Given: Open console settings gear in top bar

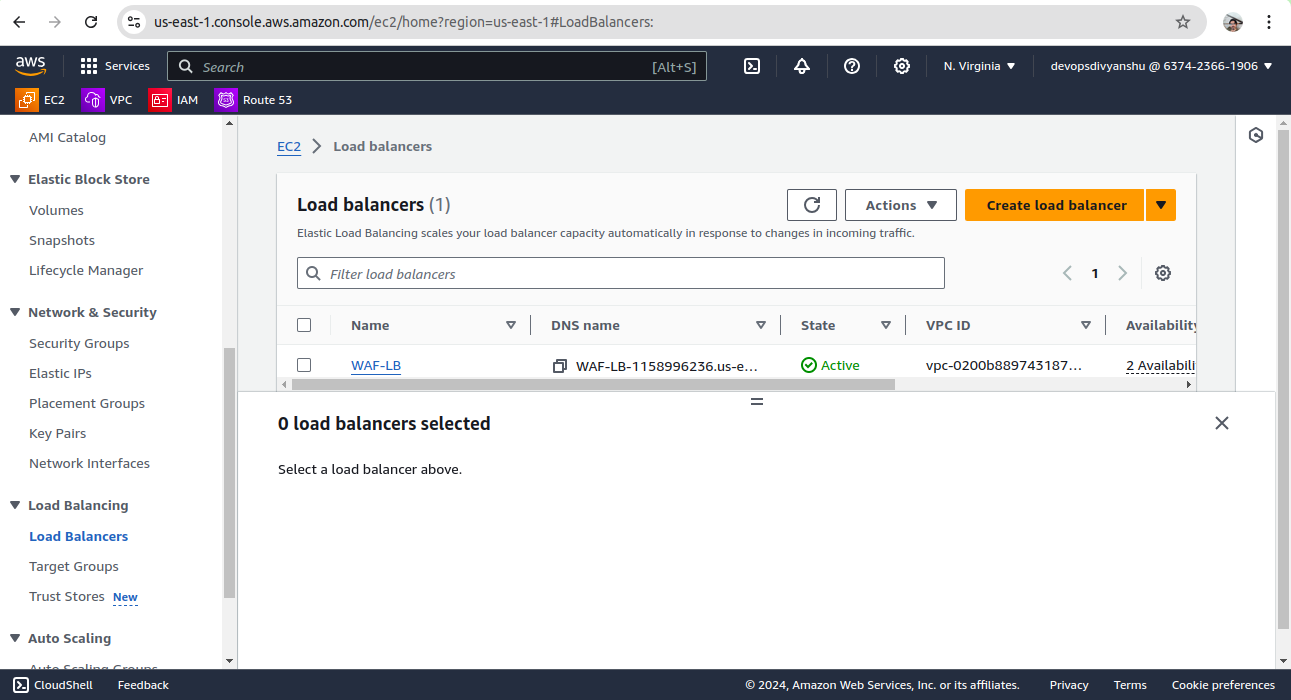Looking at the screenshot, I should point(902,66).
